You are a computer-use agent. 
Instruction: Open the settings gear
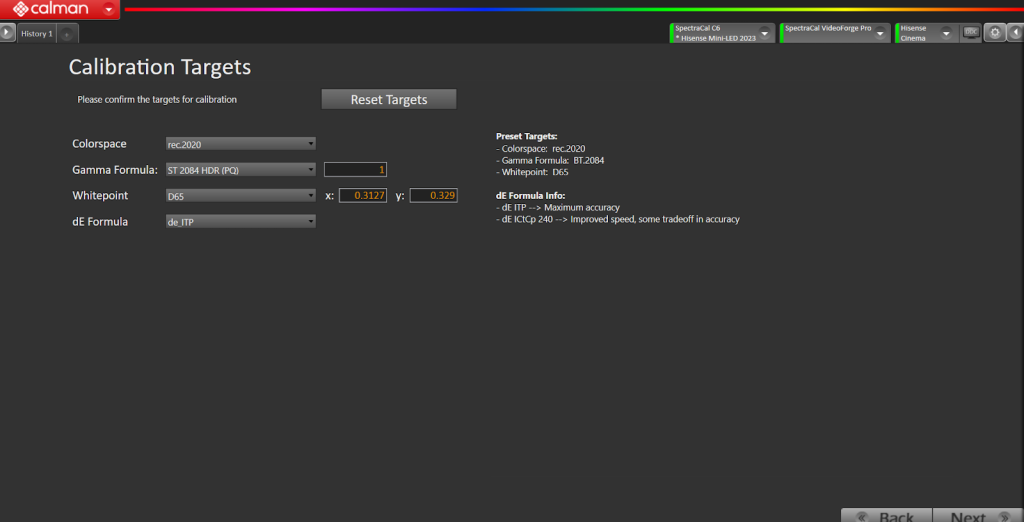(994, 33)
